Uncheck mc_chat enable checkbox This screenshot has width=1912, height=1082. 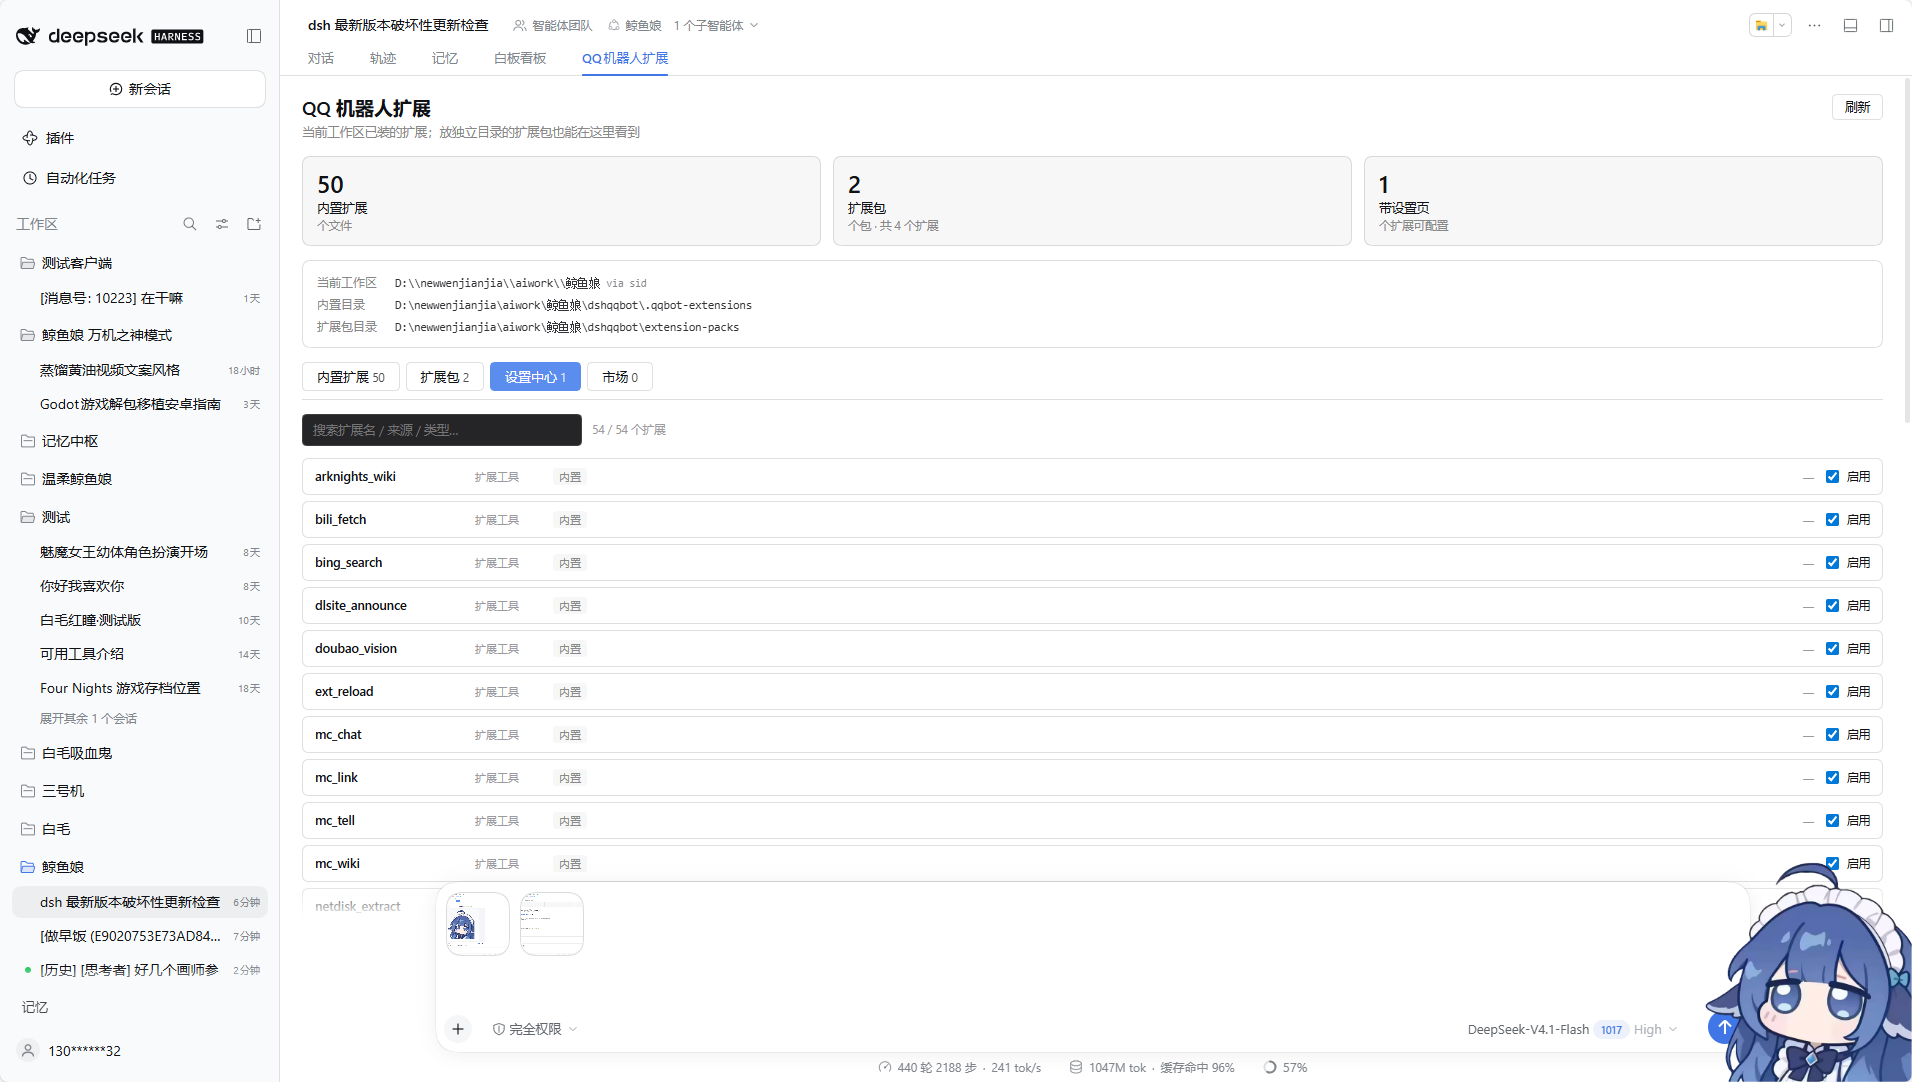point(1832,735)
